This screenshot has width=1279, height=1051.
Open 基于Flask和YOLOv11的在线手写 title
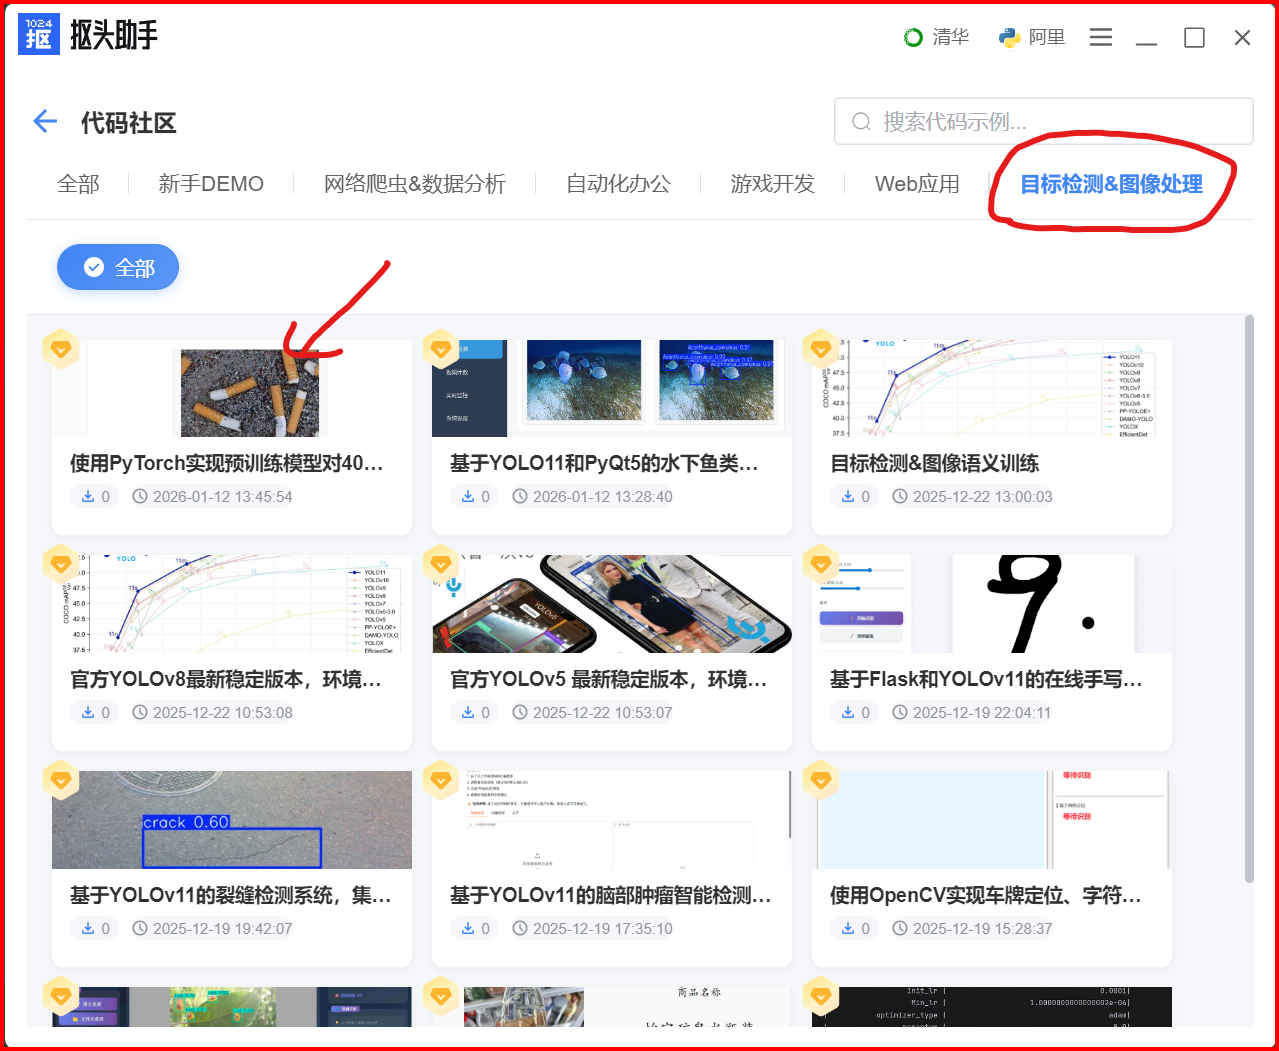point(986,679)
